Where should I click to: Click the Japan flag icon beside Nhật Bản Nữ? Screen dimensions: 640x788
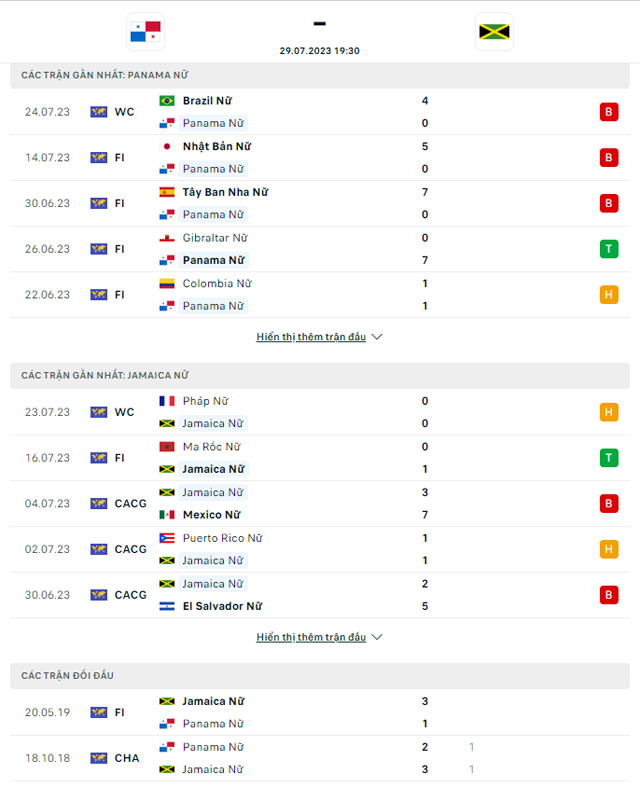coord(167,146)
